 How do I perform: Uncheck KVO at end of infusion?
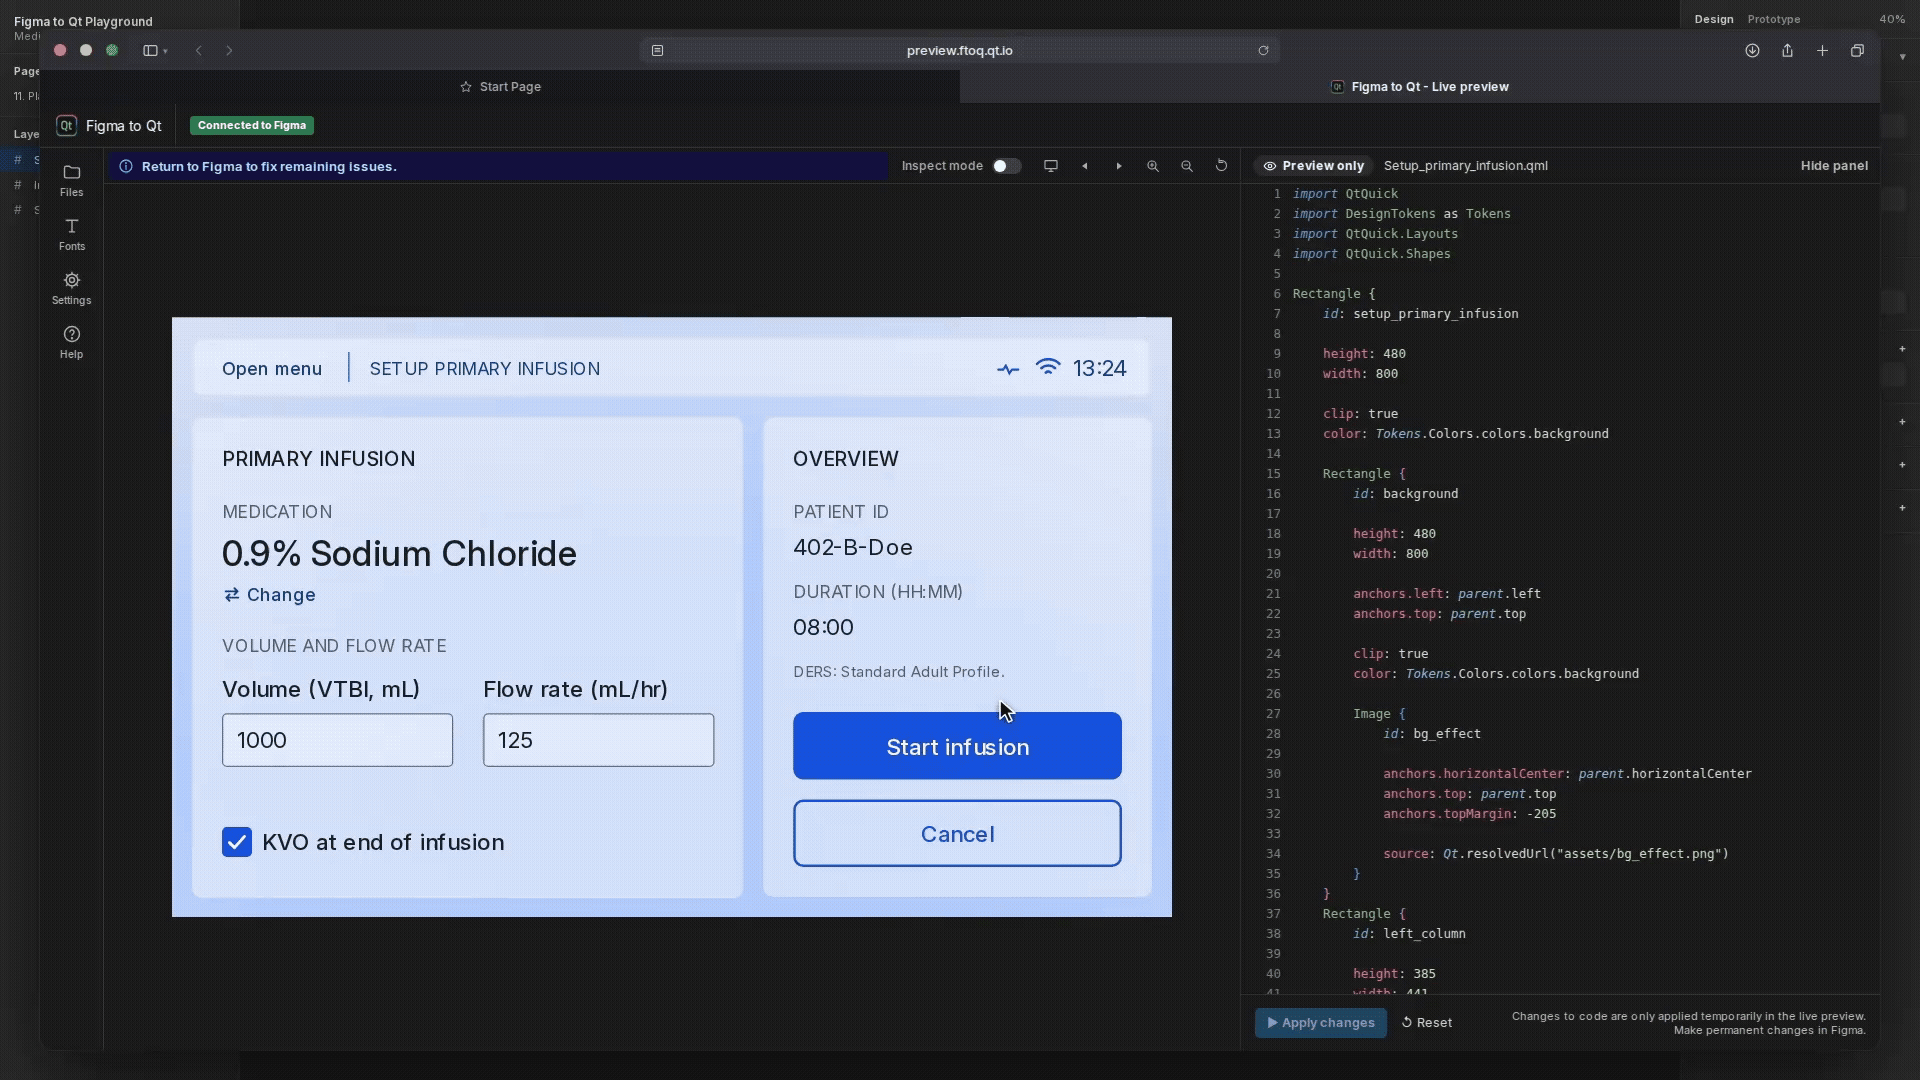[x=237, y=842]
